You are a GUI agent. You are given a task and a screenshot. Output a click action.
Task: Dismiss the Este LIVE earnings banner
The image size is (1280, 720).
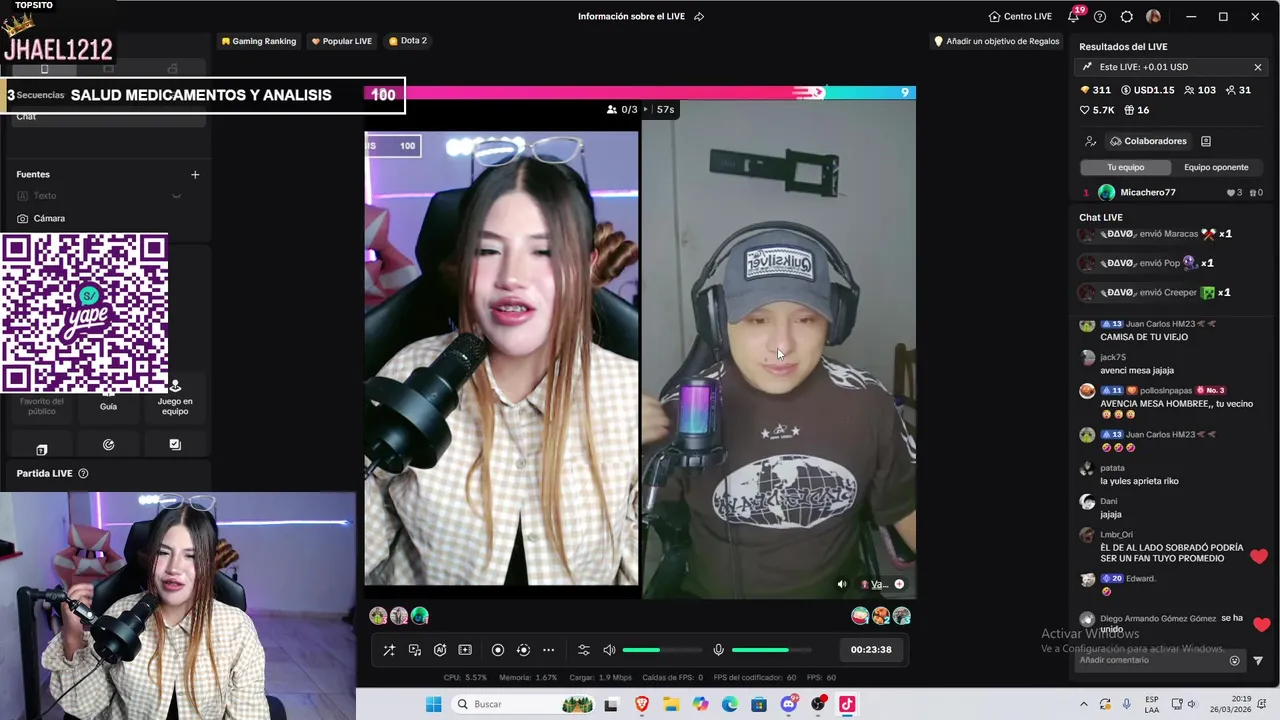click(1257, 67)
